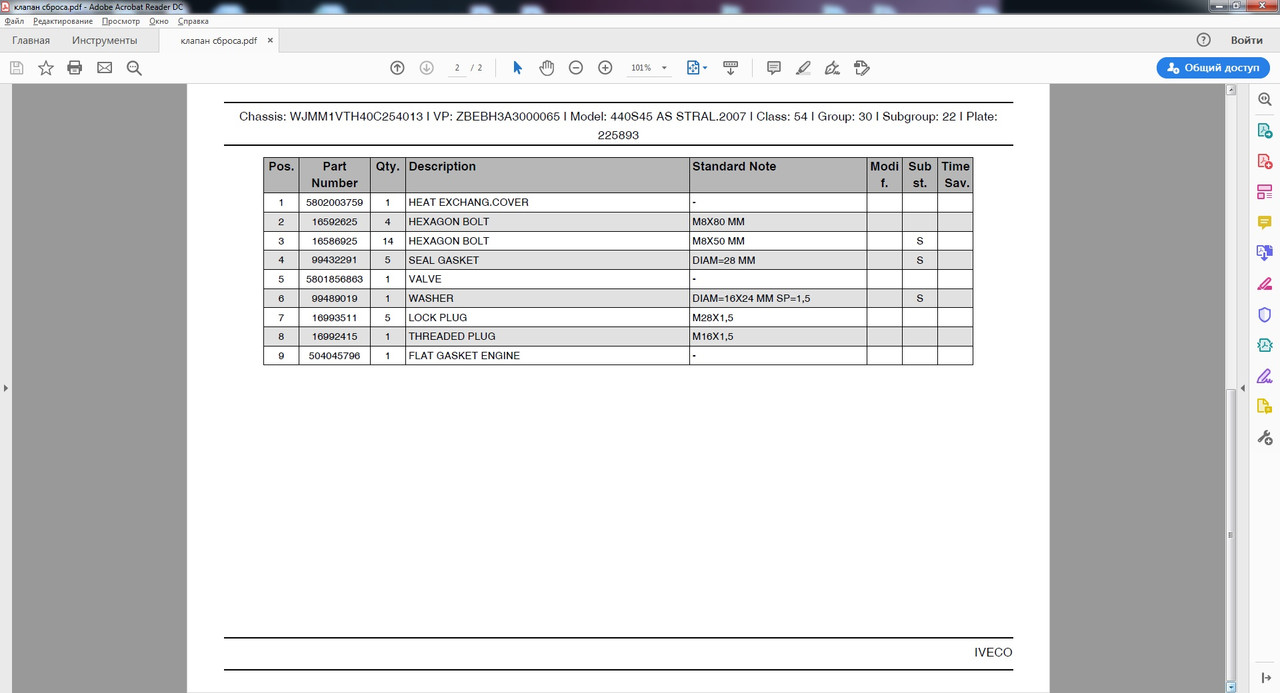Collapse the right tools pane arrow
Viewport: 1280px width, 693px height.
click(1243, 387)
